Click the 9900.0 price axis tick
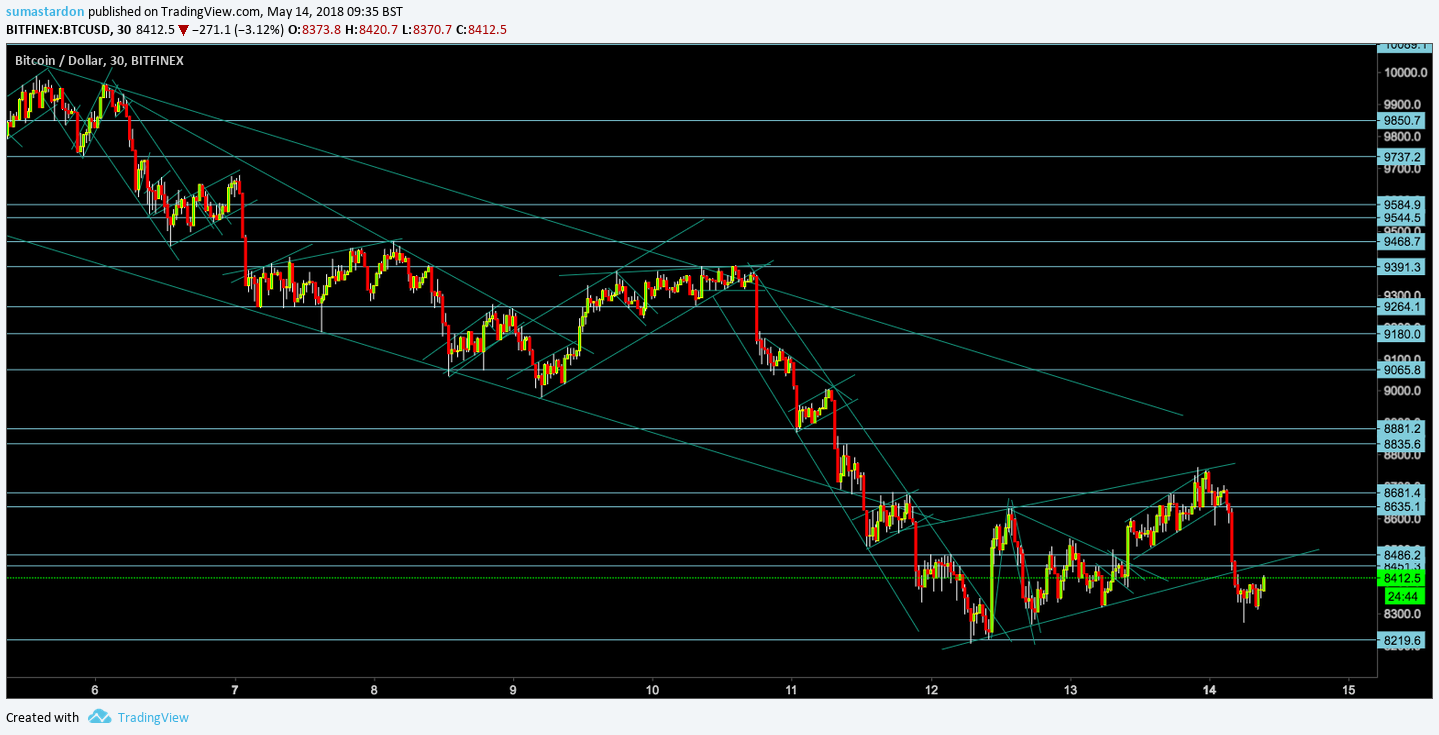 point(1402,105)
